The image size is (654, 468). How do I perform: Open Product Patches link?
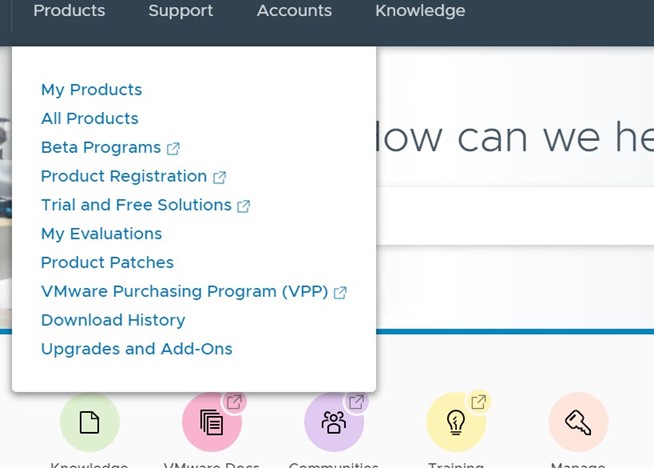click(107, 263)
